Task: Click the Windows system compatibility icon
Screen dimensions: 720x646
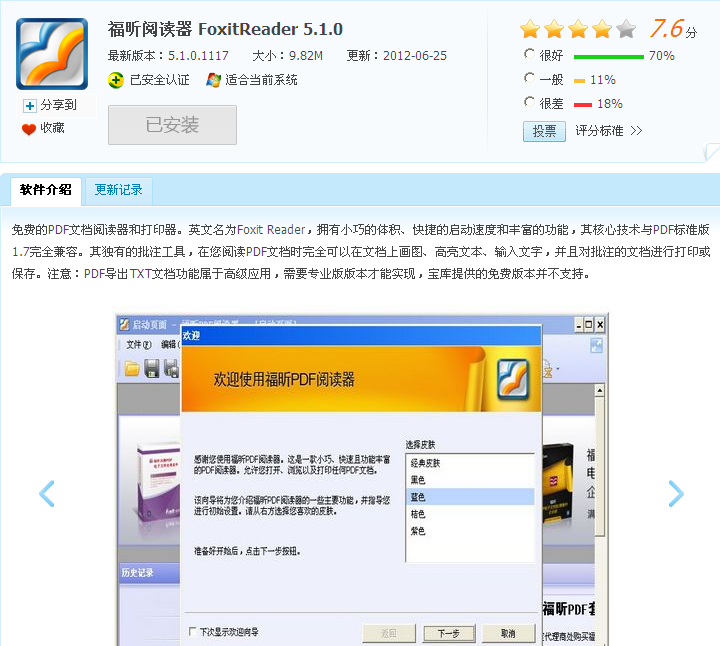Action: click(213, 80)
